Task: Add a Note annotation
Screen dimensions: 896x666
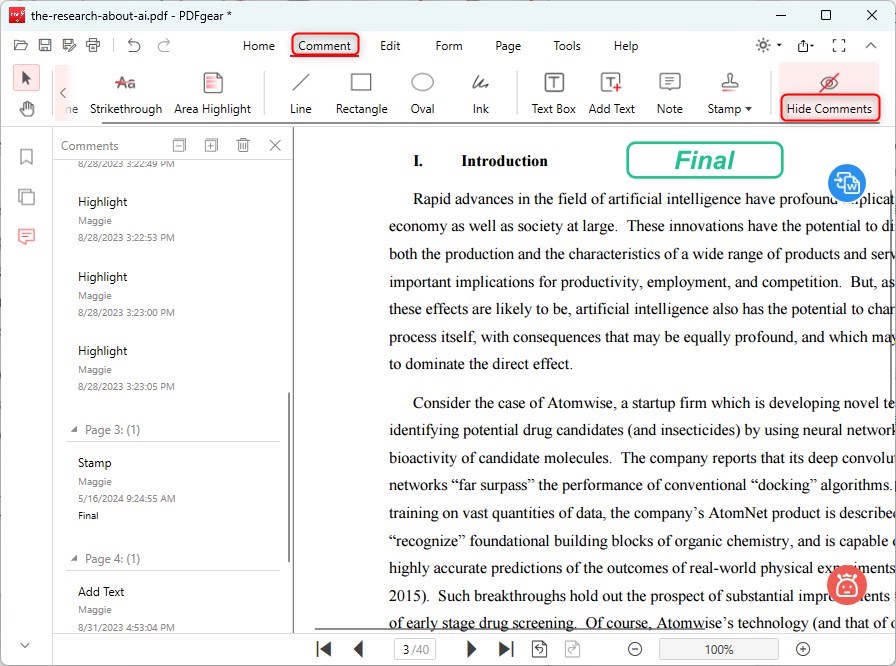Action: coord(669,93)
